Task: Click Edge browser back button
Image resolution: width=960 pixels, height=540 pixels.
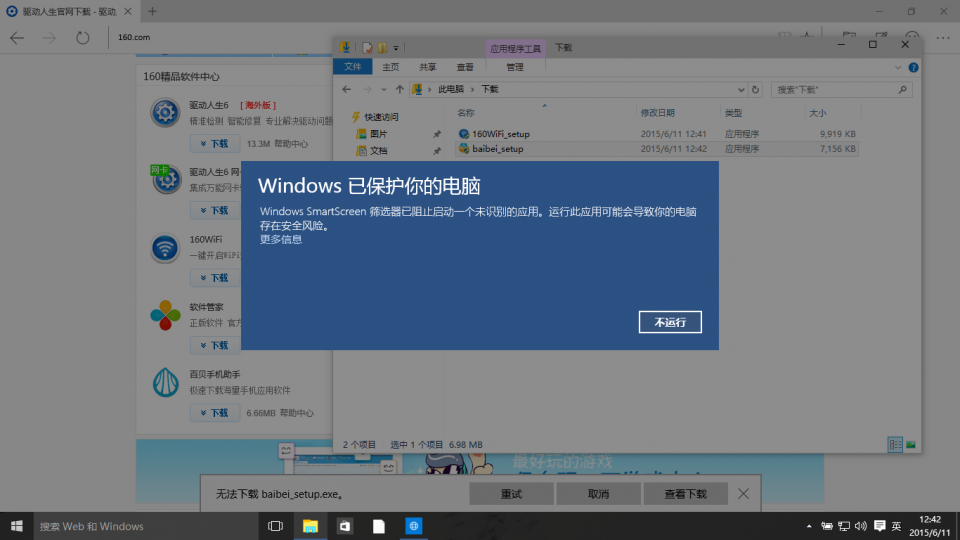Action: (x=17, y=37)
